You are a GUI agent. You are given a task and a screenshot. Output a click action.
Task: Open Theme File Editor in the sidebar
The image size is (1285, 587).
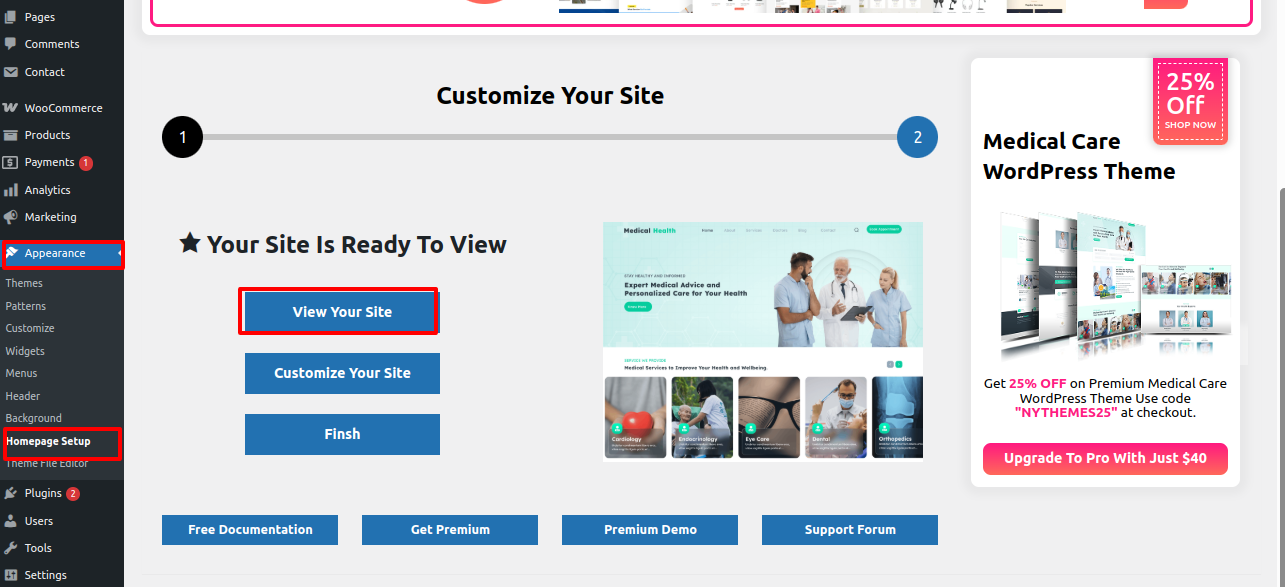tap(47, 463)
